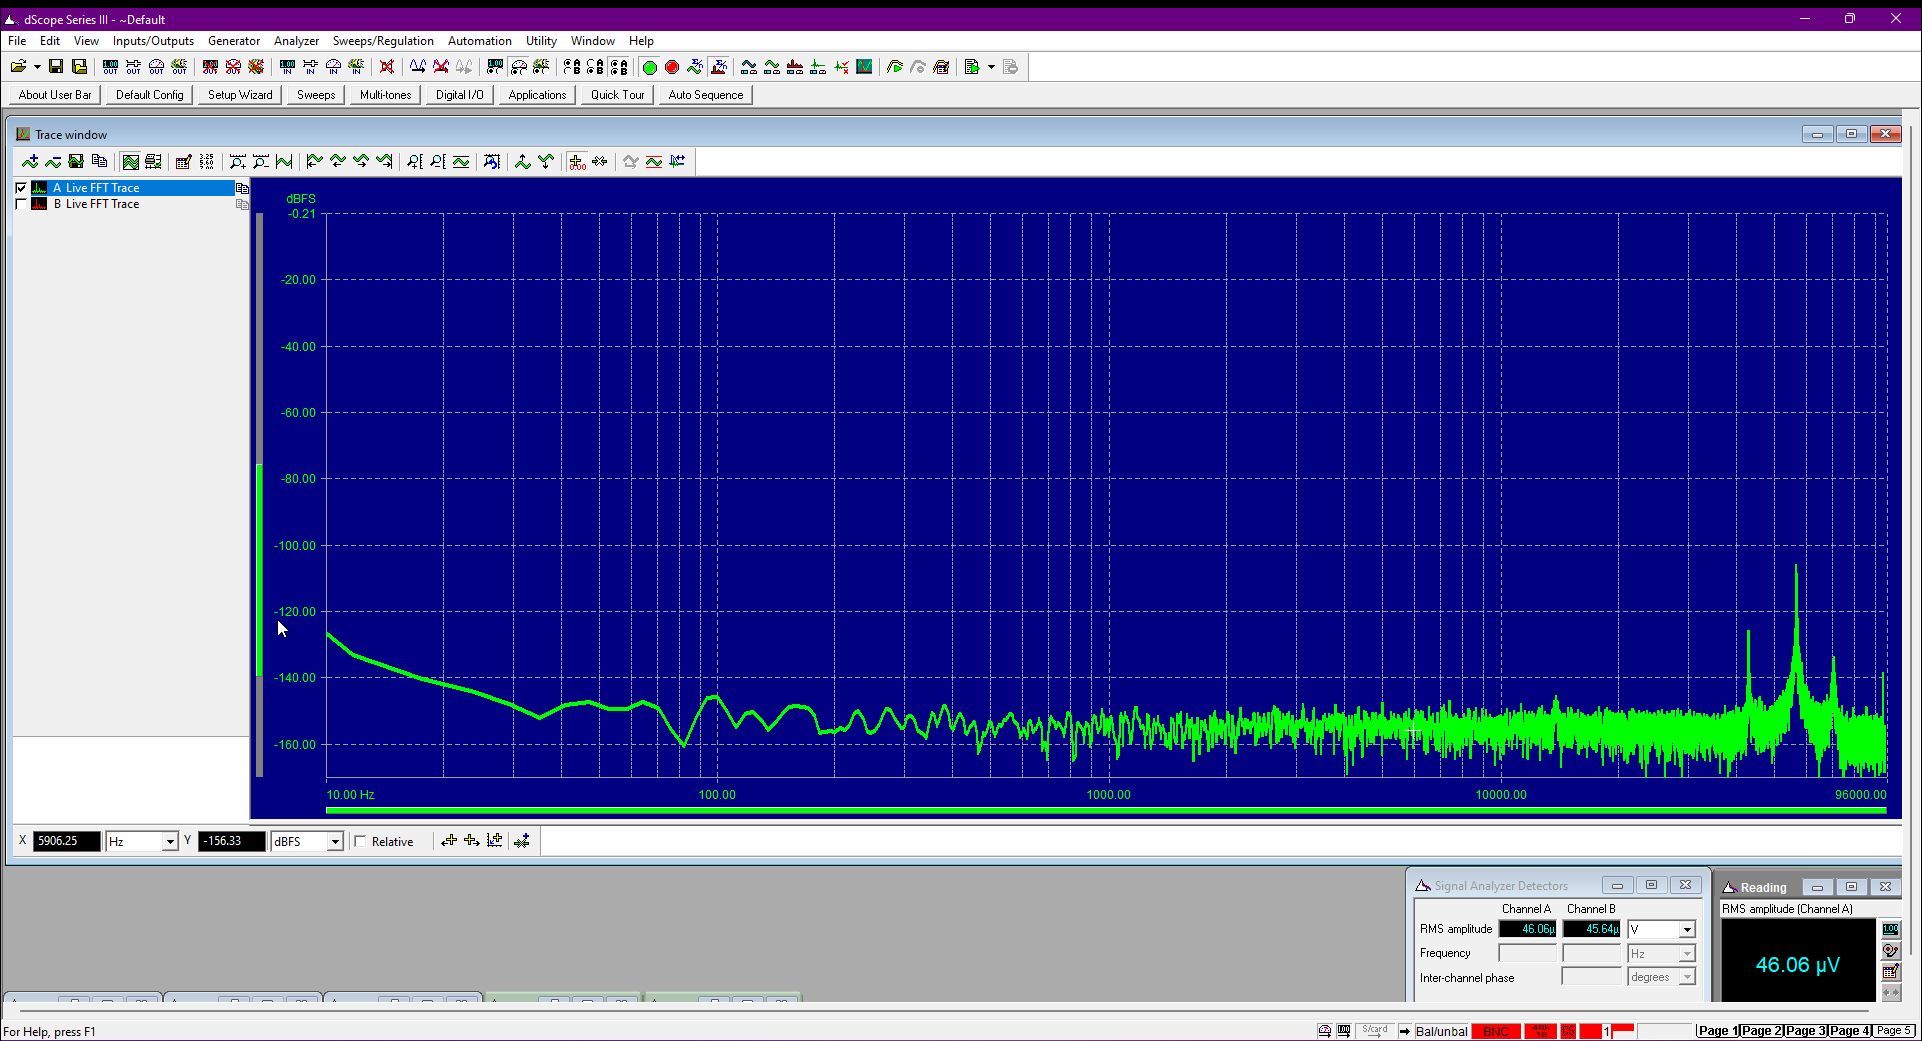Open the Sweeps/Regulation menu
This screenshot has width=1922, height=1041.
point(383,41)
